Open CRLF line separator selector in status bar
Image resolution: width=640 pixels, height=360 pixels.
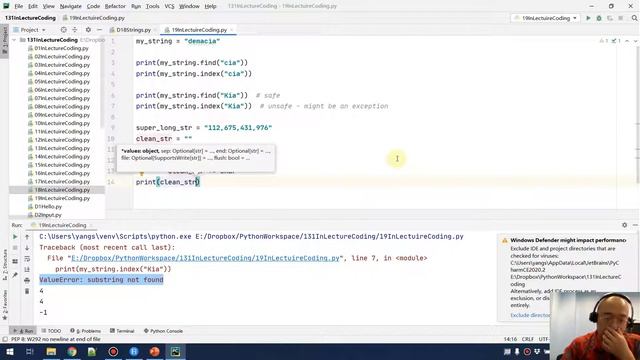point(528,339)
